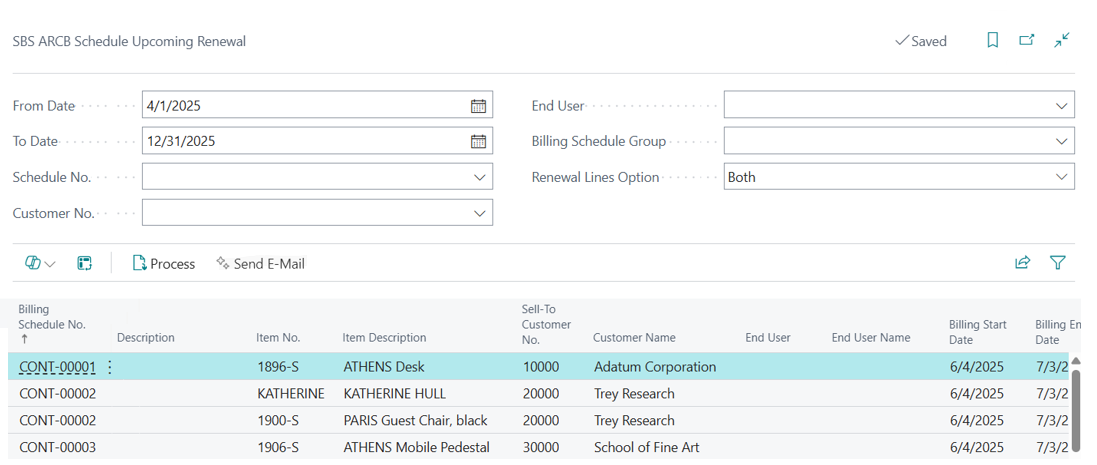Expand the End User dropdown
This screenshot has height=465, width=1097.
[x=1061, y=105]
